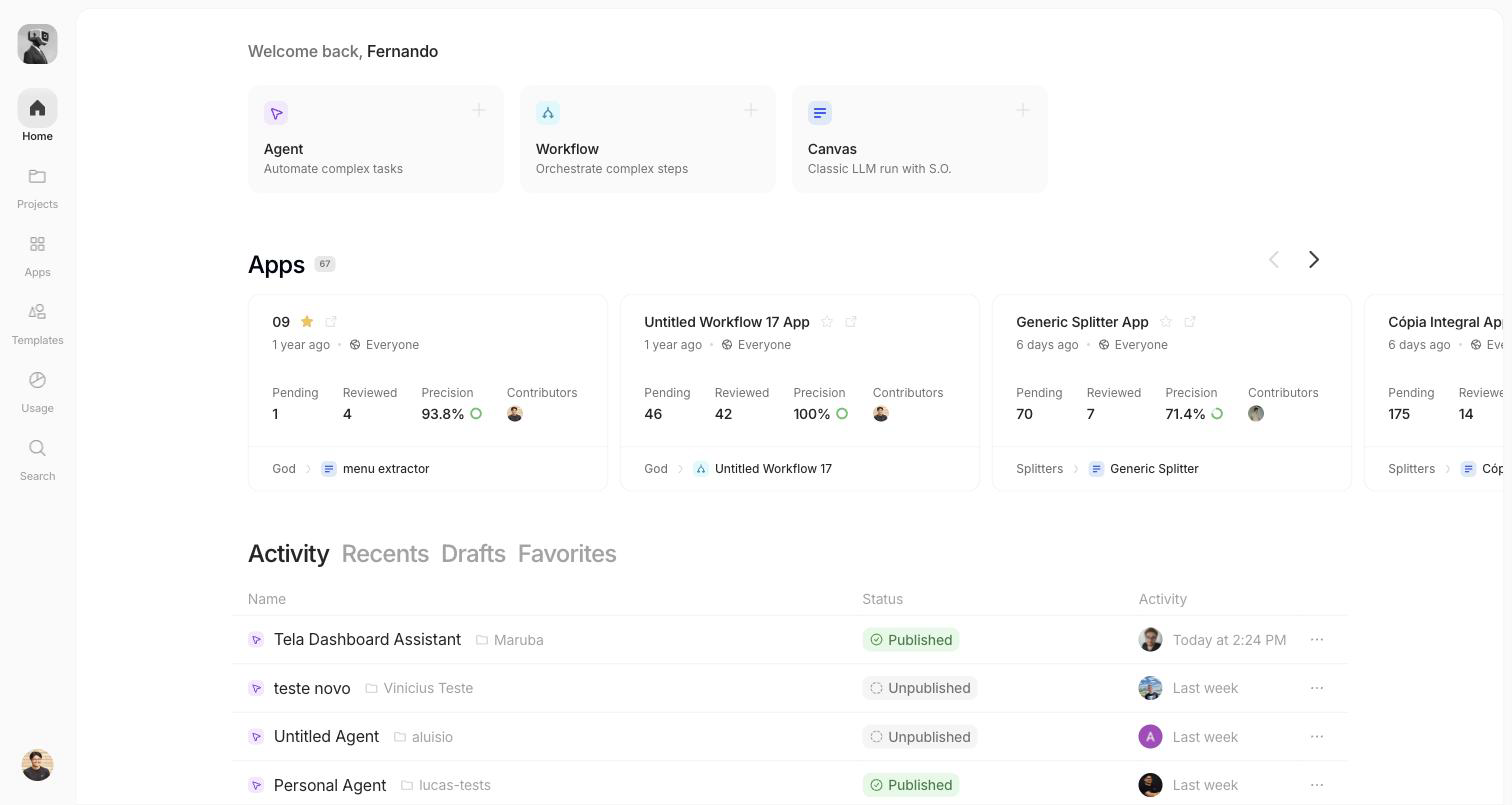Click the workspace logo avatar
The image size is (1512, 805).
coord(37,44)
